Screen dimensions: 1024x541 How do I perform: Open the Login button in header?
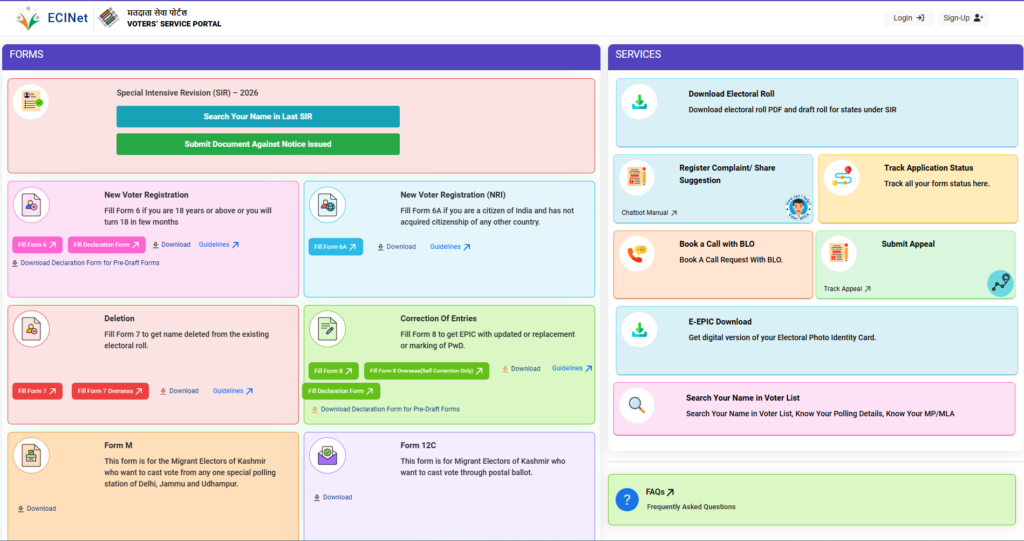tap(908, 18)
